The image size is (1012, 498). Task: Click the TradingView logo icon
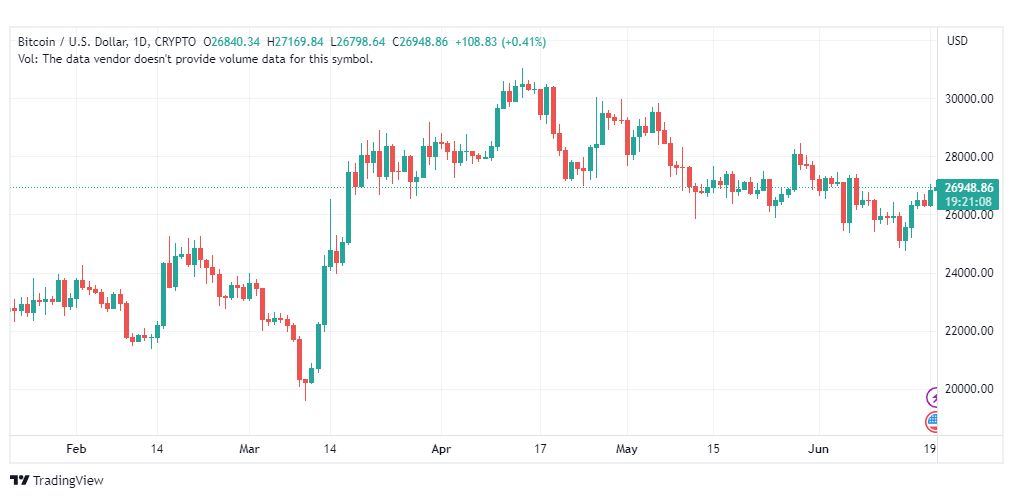[x=19, y=481]
